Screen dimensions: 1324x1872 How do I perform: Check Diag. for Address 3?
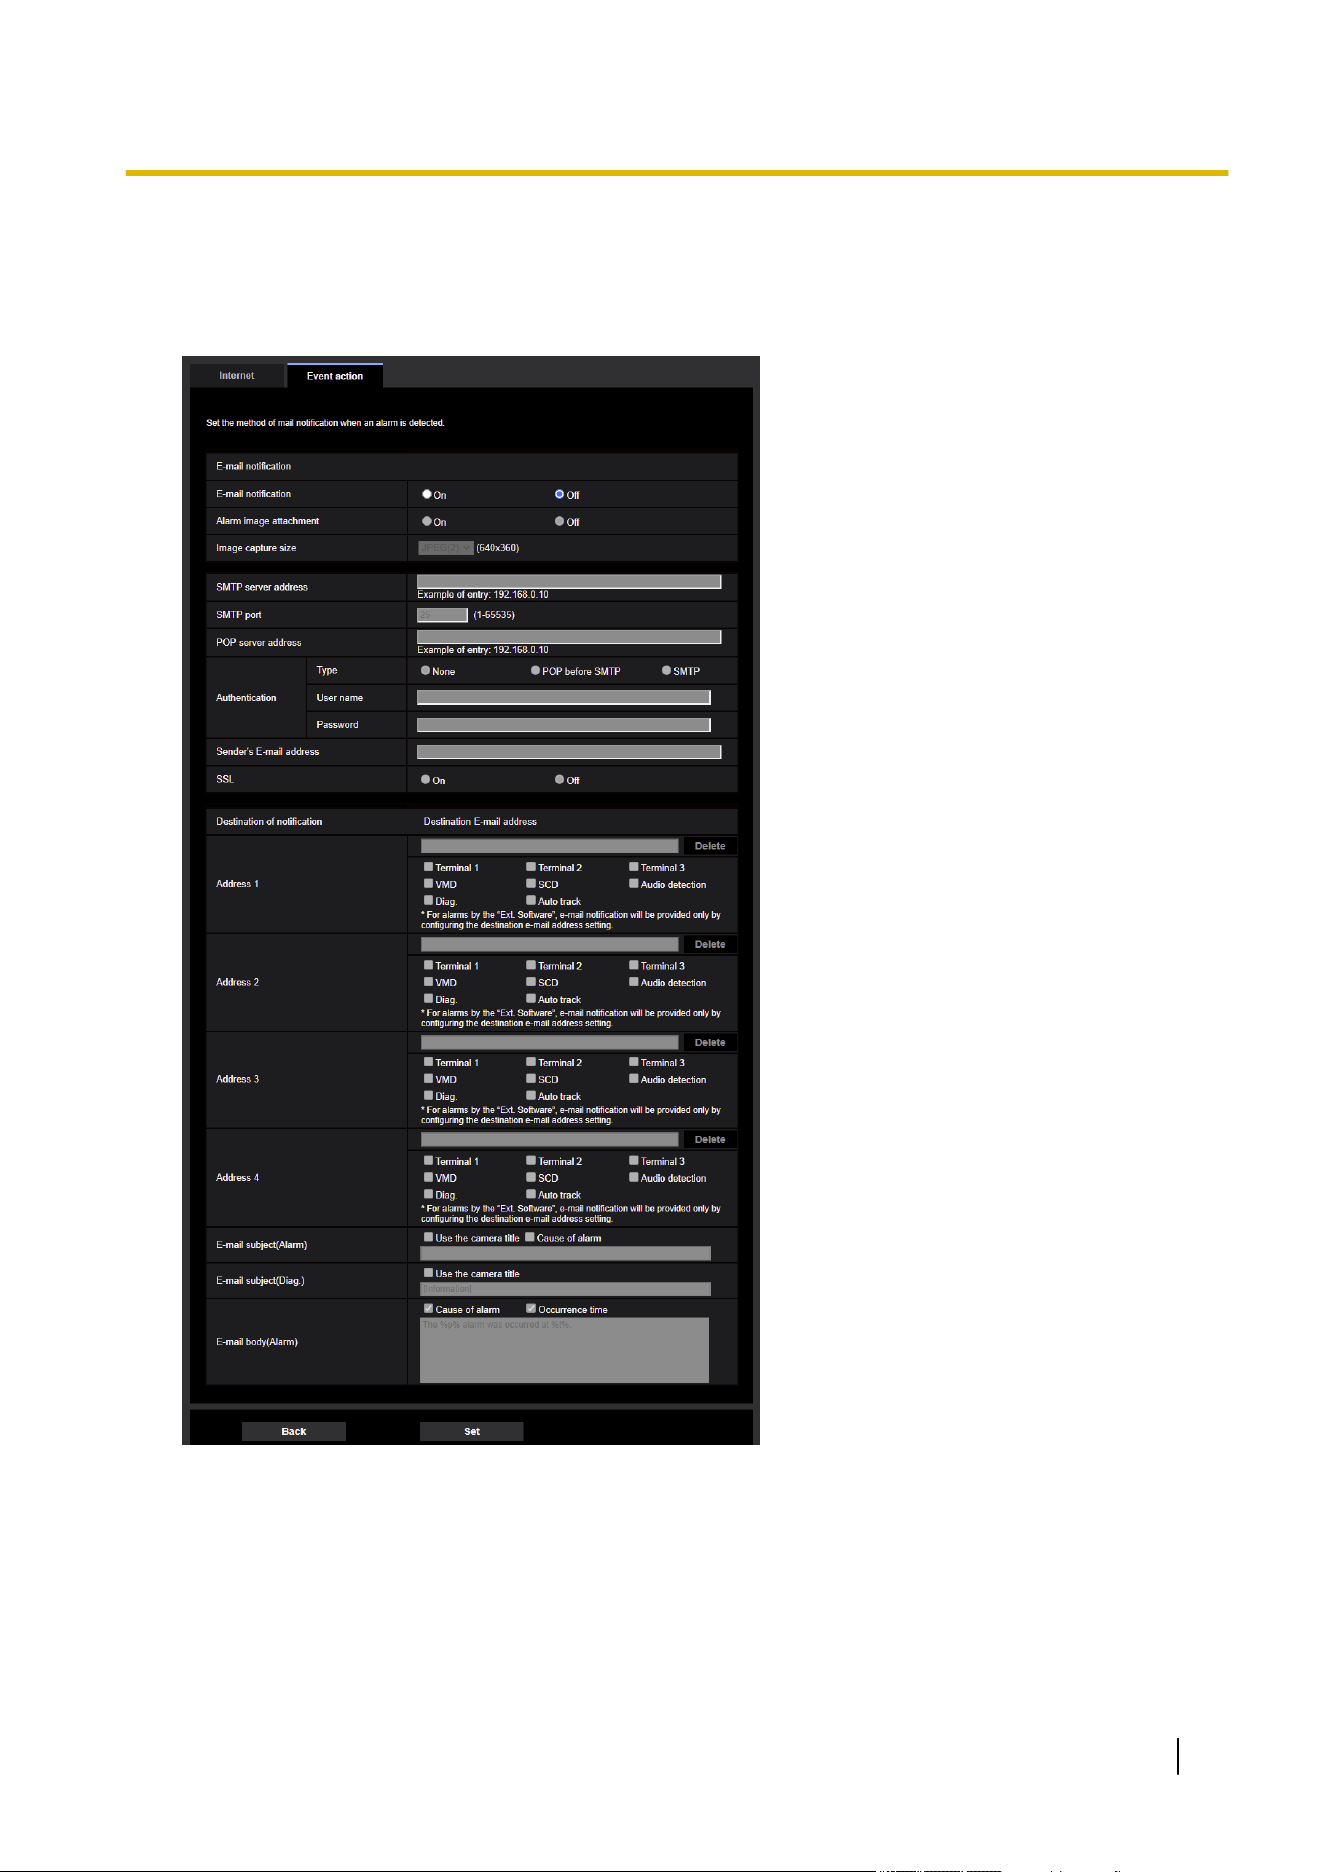[x=428, y=1096]
